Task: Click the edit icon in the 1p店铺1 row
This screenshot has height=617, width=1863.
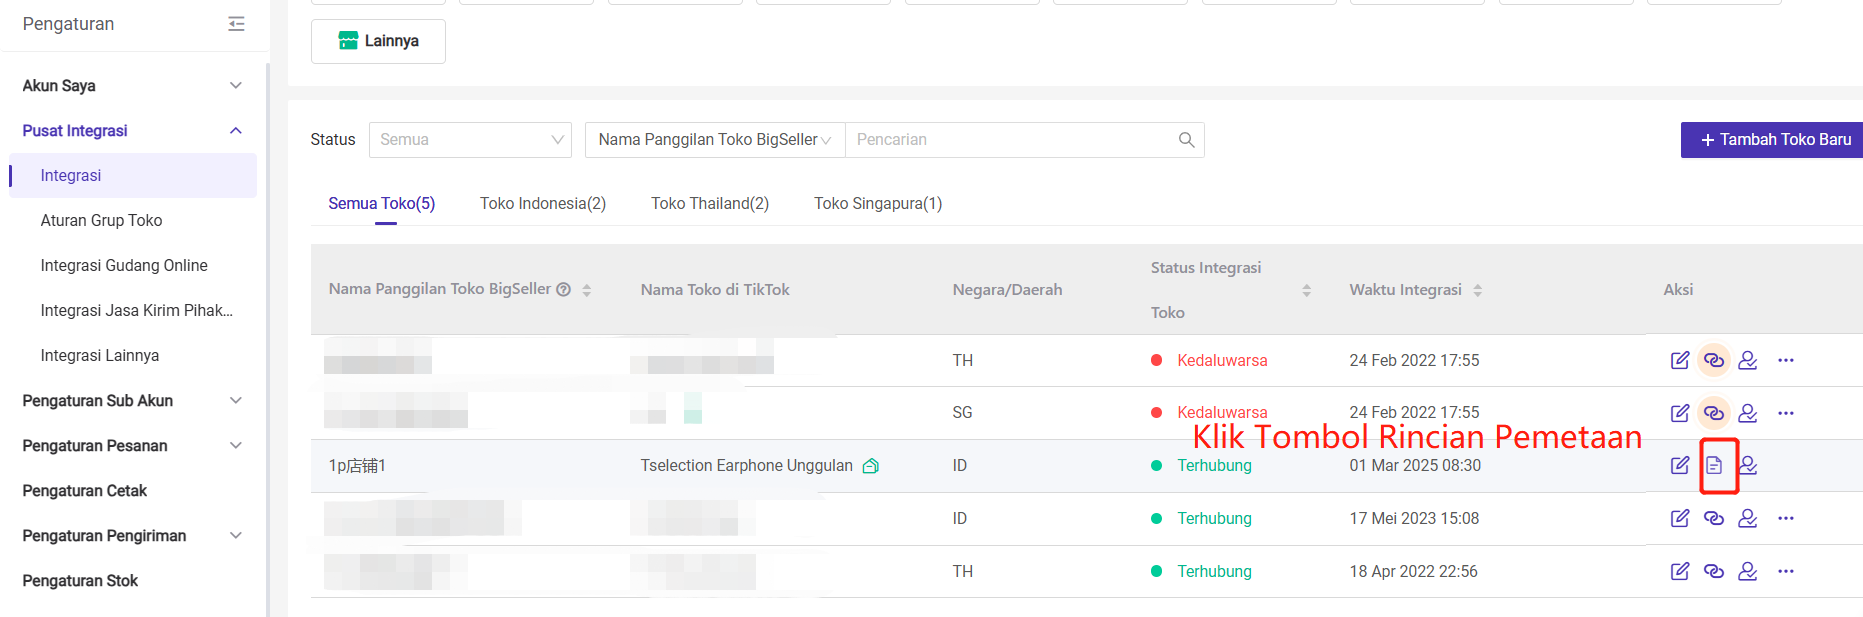Action: coord(1680,465)
